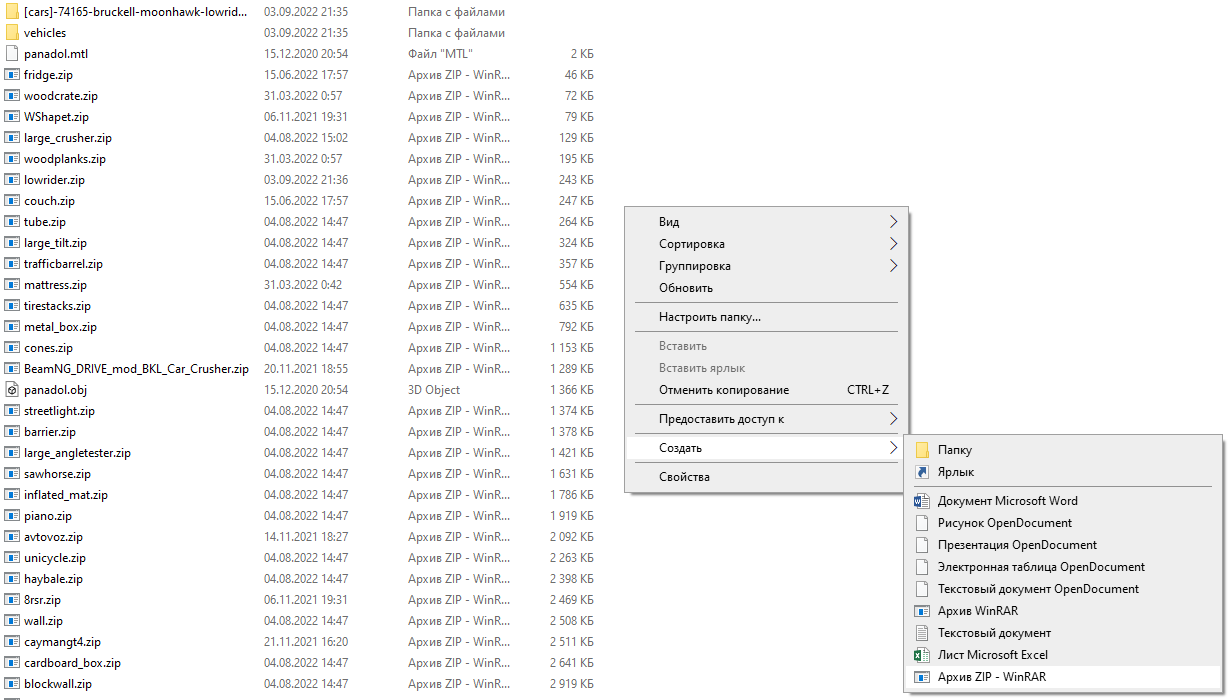
Task: Click icon beside Текстовый документ entry
Action: click(922, 633)
